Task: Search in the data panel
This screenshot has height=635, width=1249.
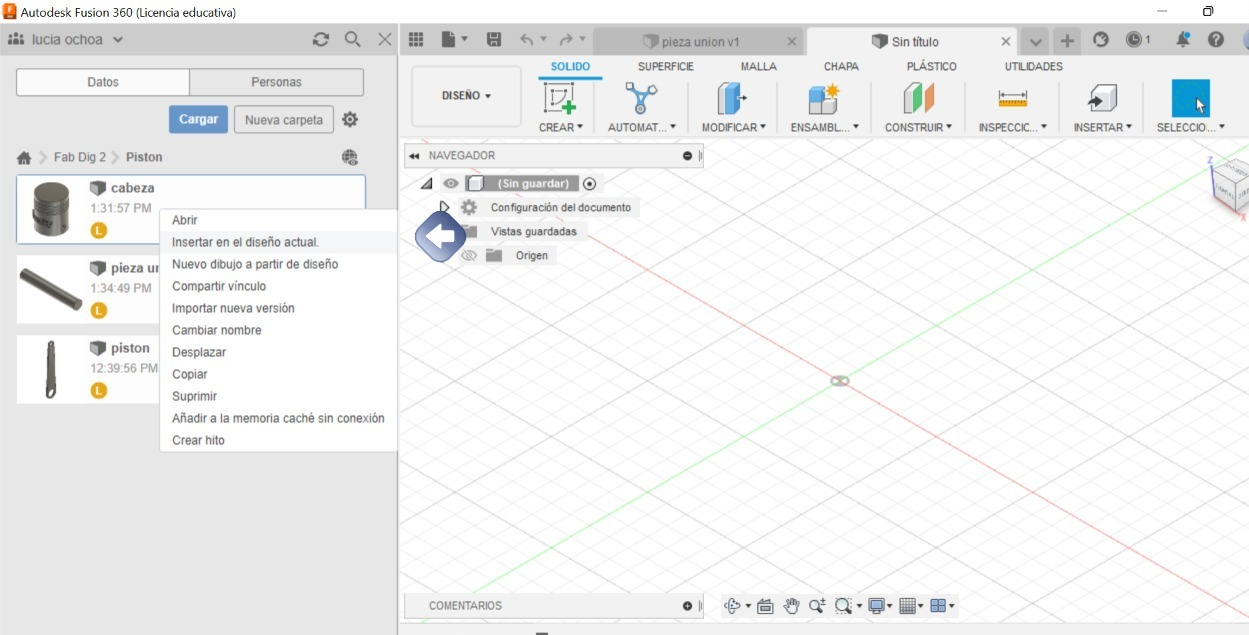Action: click(352, 40)
